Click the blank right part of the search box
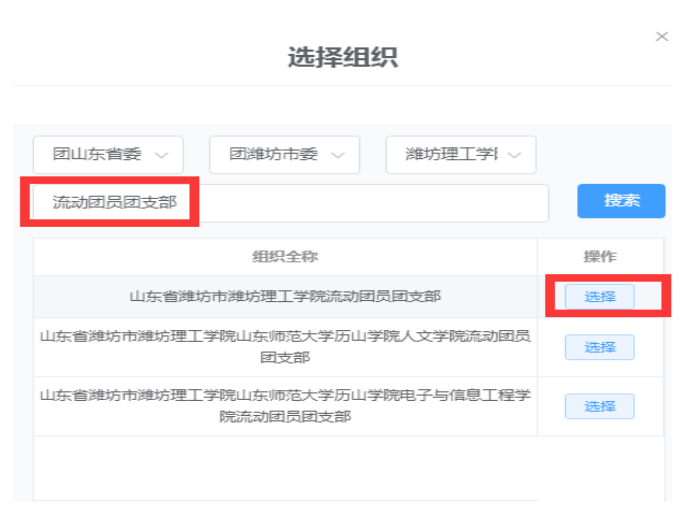This screenshot has height=514, width=680. pos(400,203)
